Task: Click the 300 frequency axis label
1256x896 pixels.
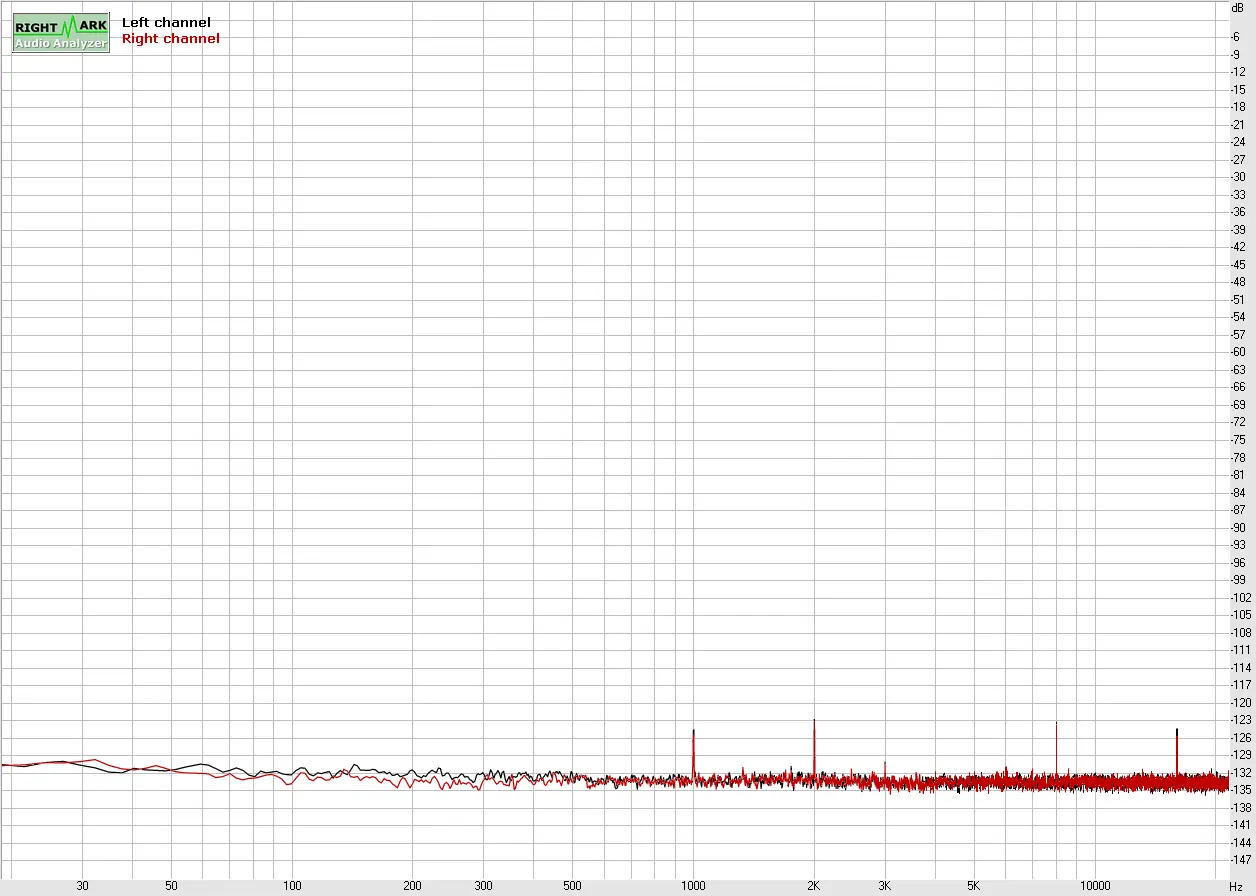Action: [483, 886]
